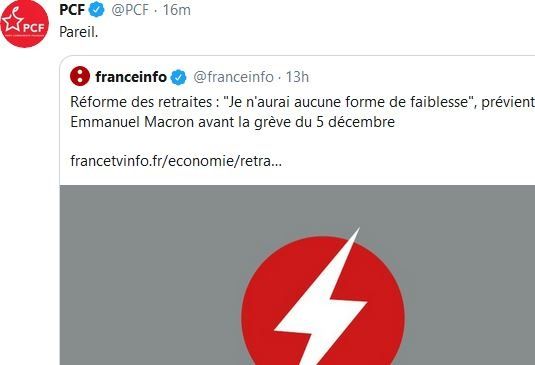Screen dimensions: 535x365
Task: Click PCF's blue verified badge
Action: (97, 10)
